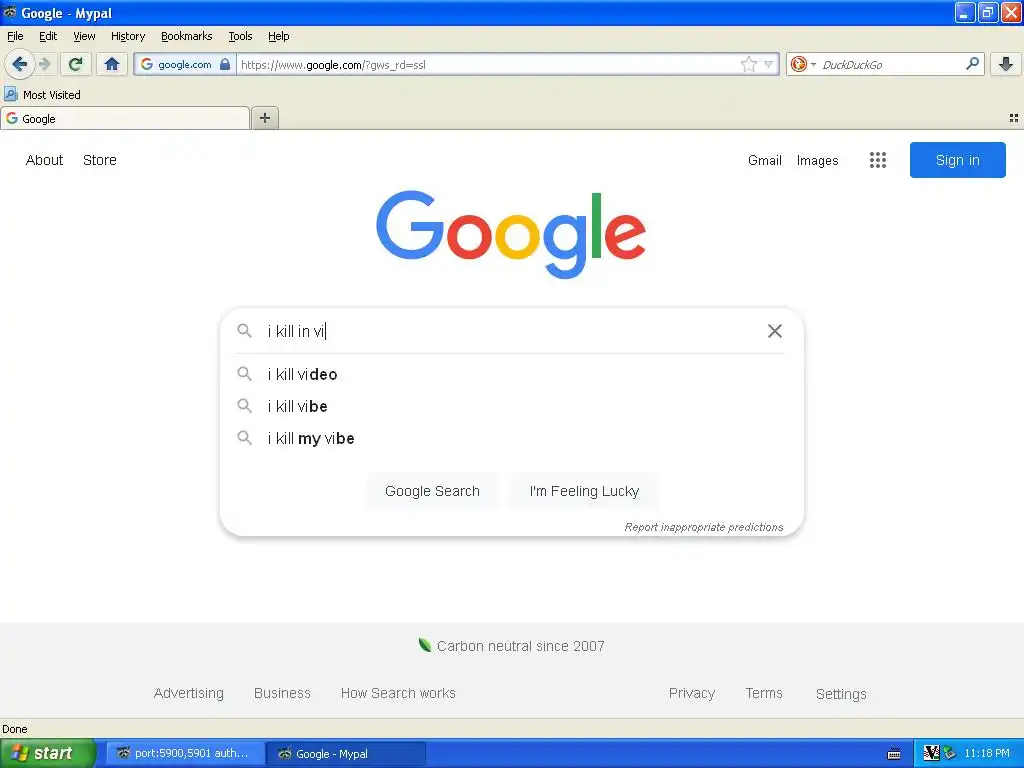Go back with the browser back arrow
The height and width of the screenshot is (768, 1024).
[x=19, y=64]
